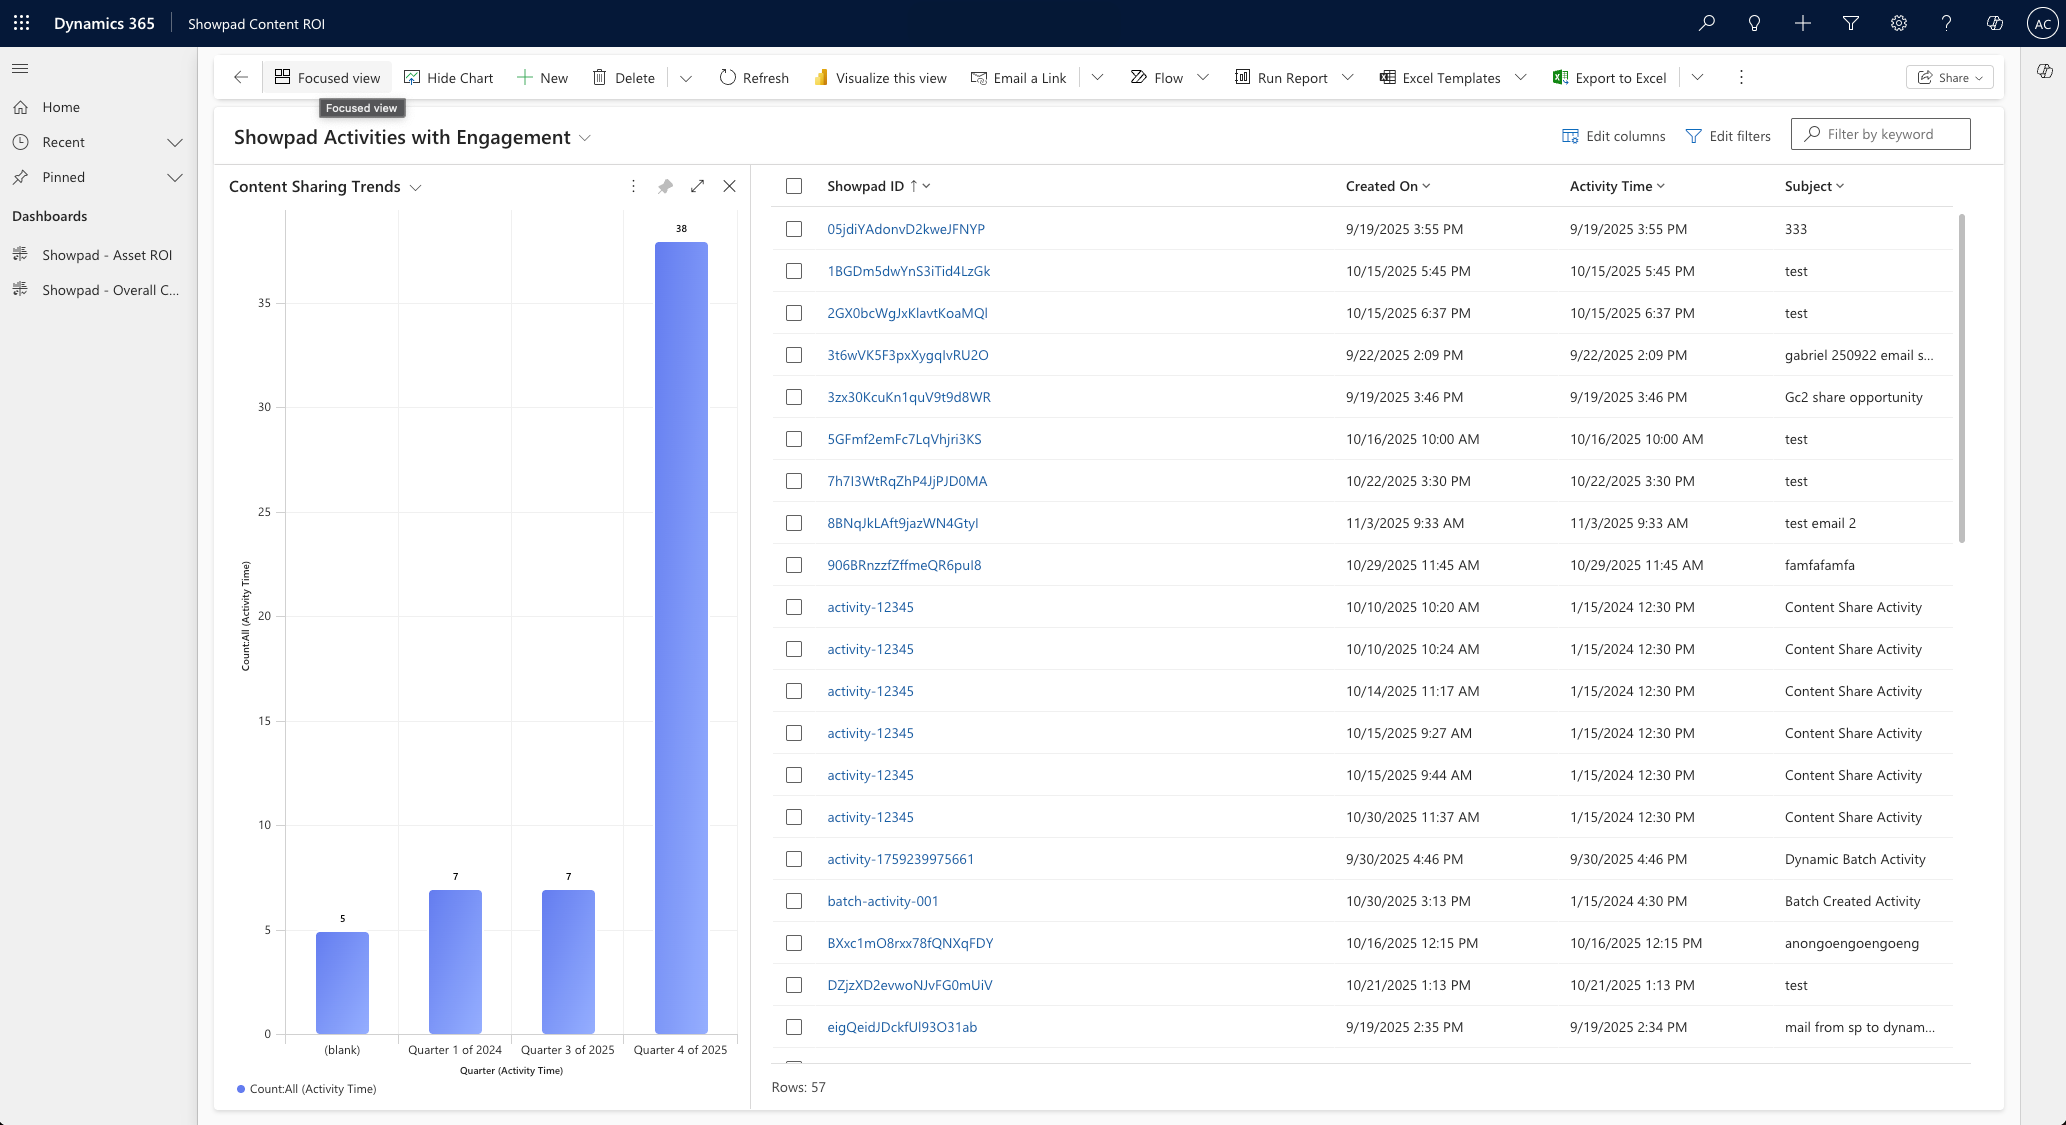2066x1125 pixels.
Task: Select the batch-activity-001 row checkbox
Action: (x=794, y=901)
